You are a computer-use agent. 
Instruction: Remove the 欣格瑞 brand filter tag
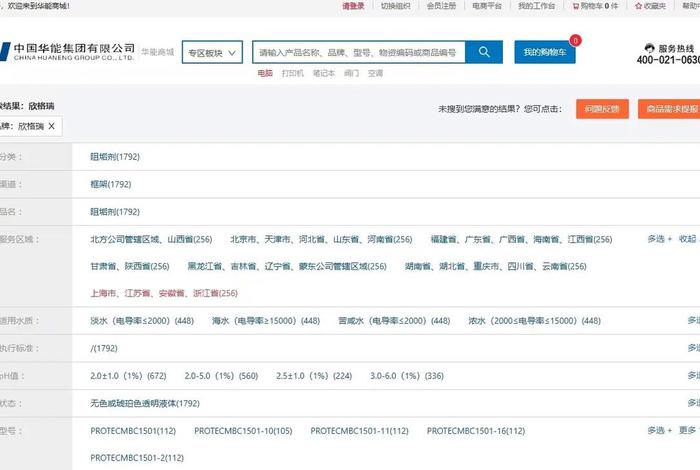tap(52, 126)
